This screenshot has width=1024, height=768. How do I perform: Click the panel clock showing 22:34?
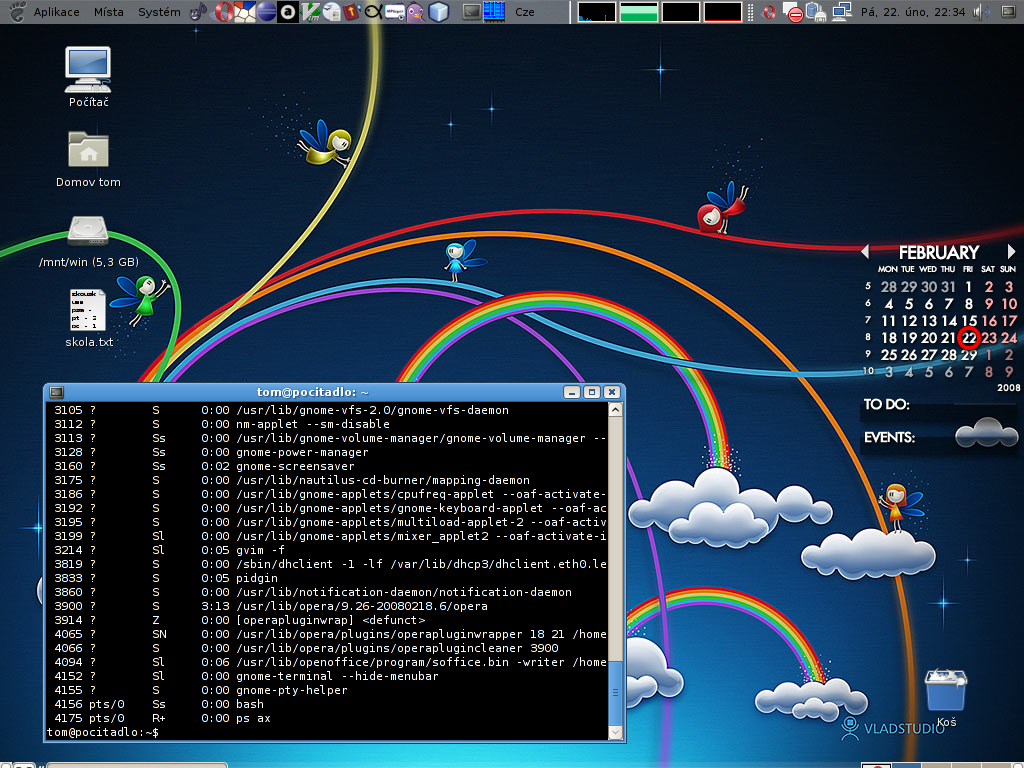click(912, 12)
